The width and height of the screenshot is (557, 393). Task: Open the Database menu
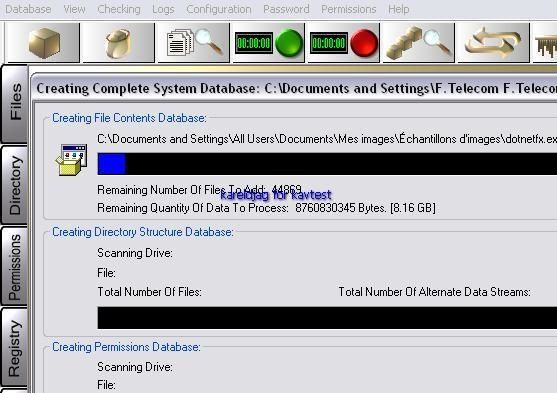tap(28, 9)
